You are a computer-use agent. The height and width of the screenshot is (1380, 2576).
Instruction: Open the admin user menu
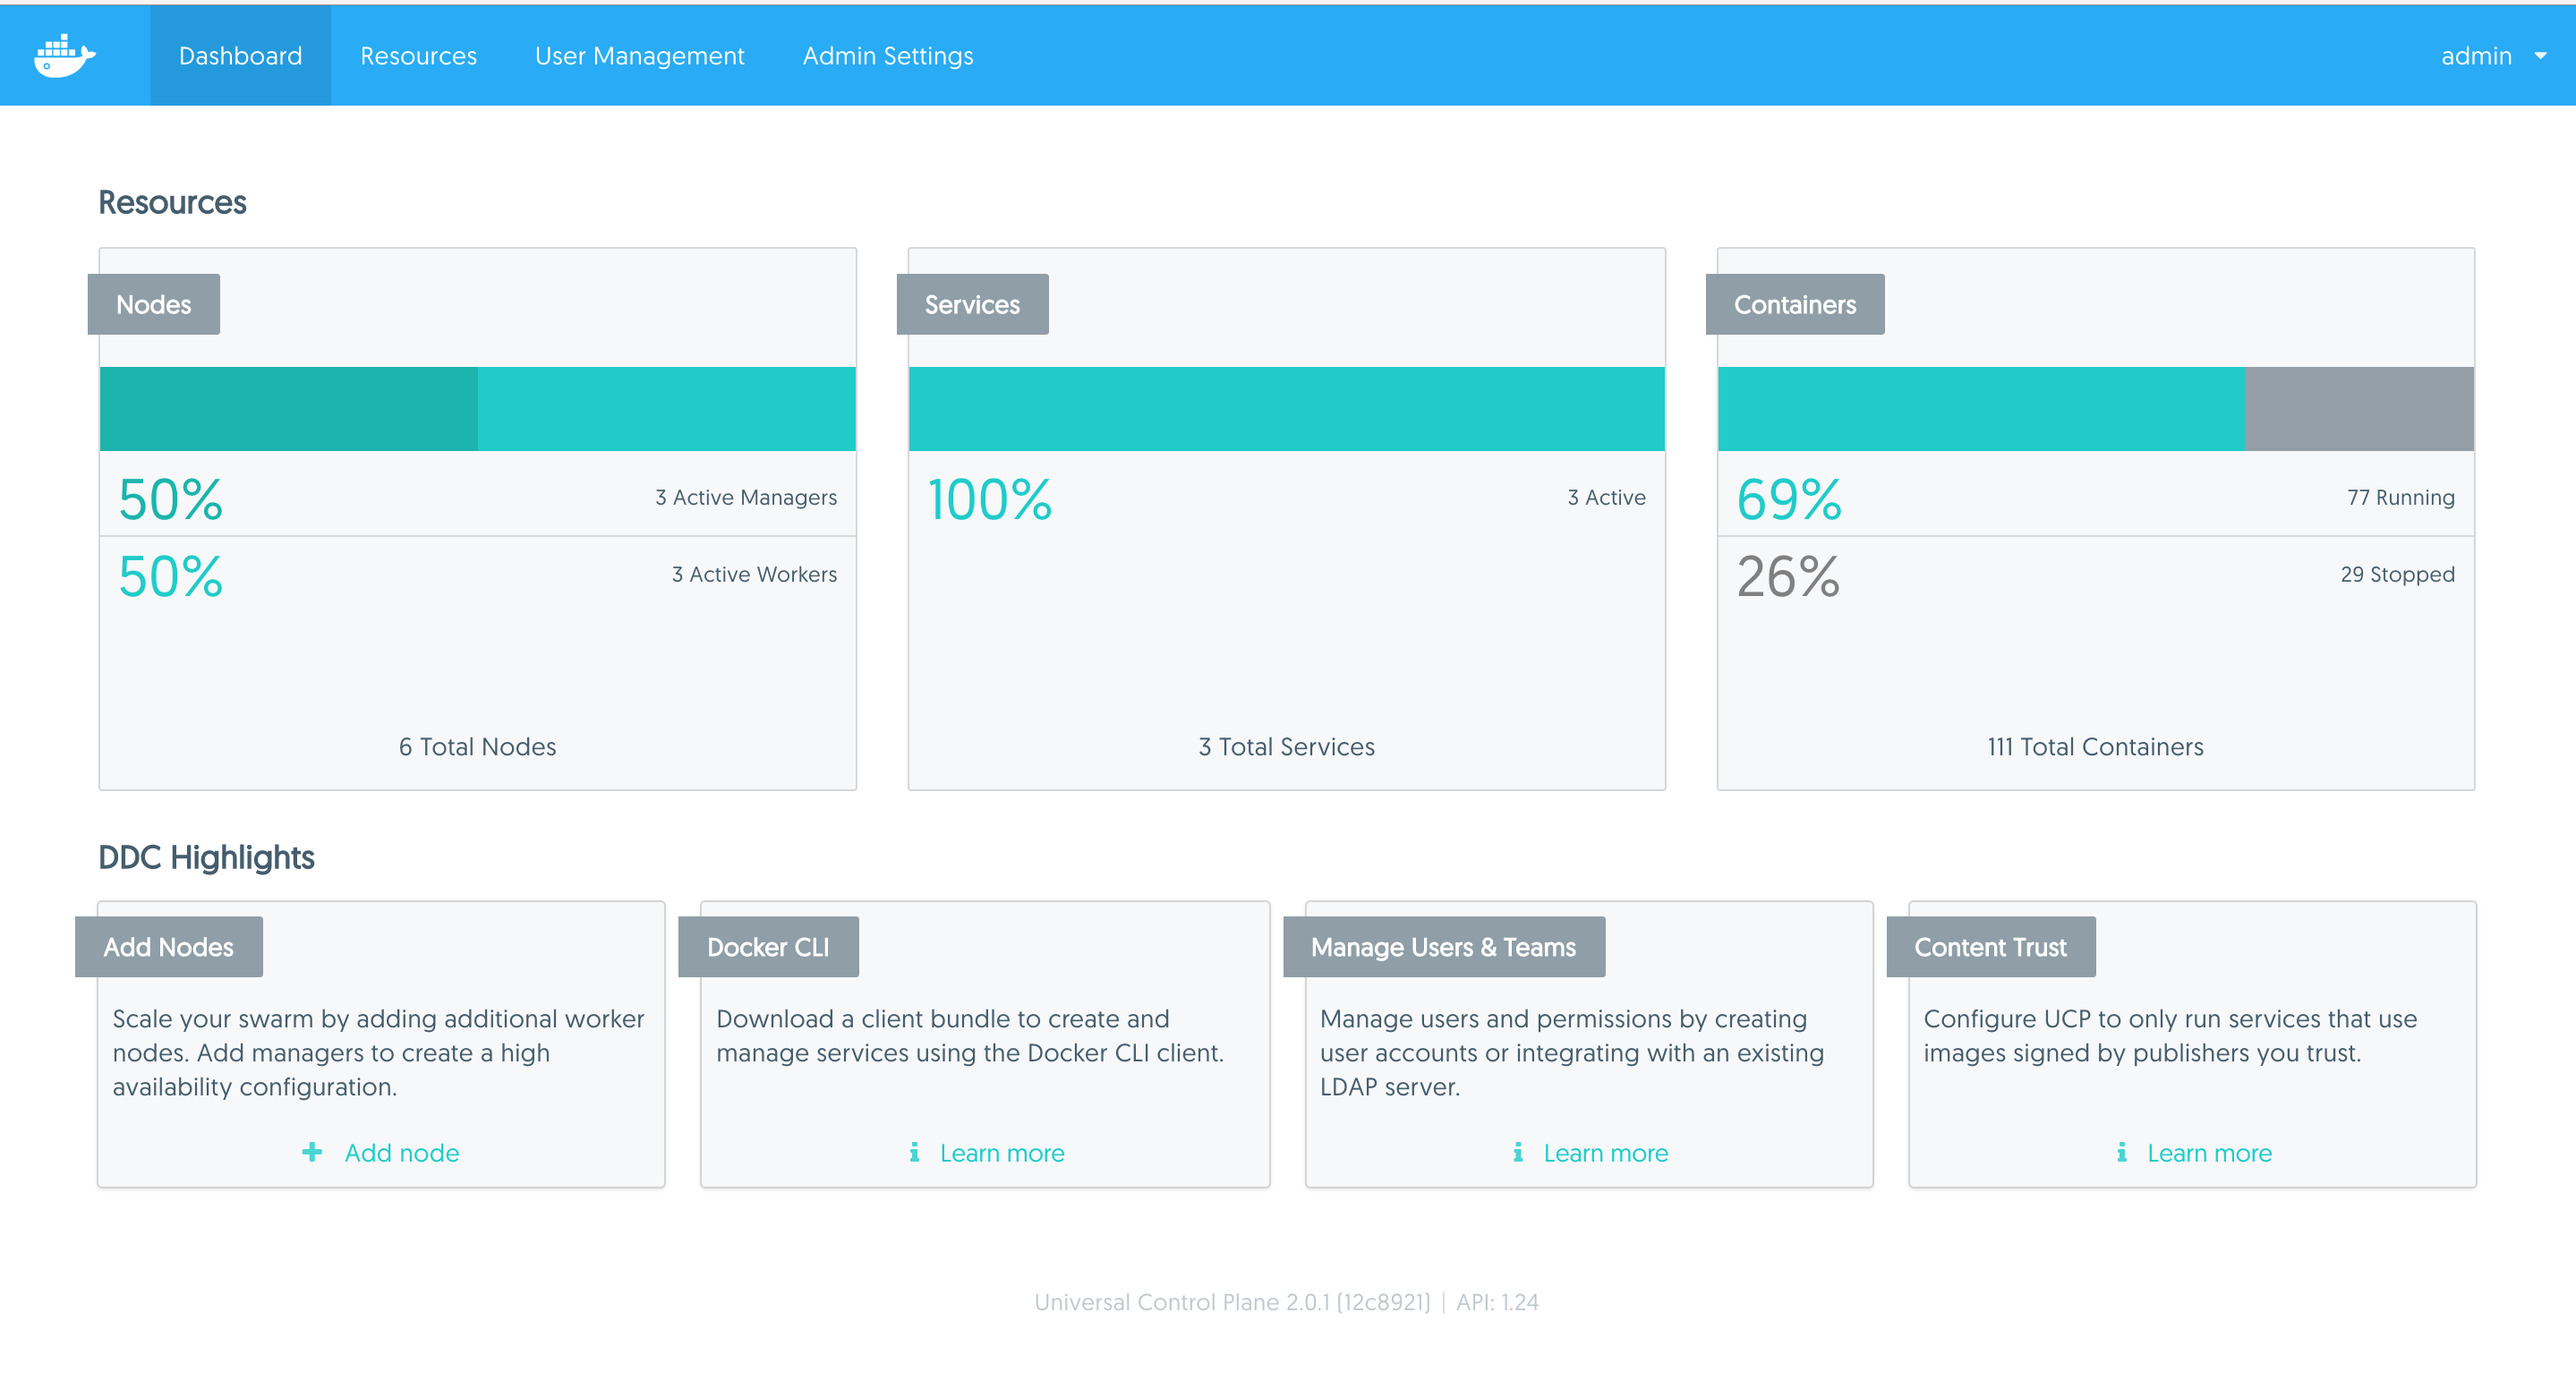2476,56
